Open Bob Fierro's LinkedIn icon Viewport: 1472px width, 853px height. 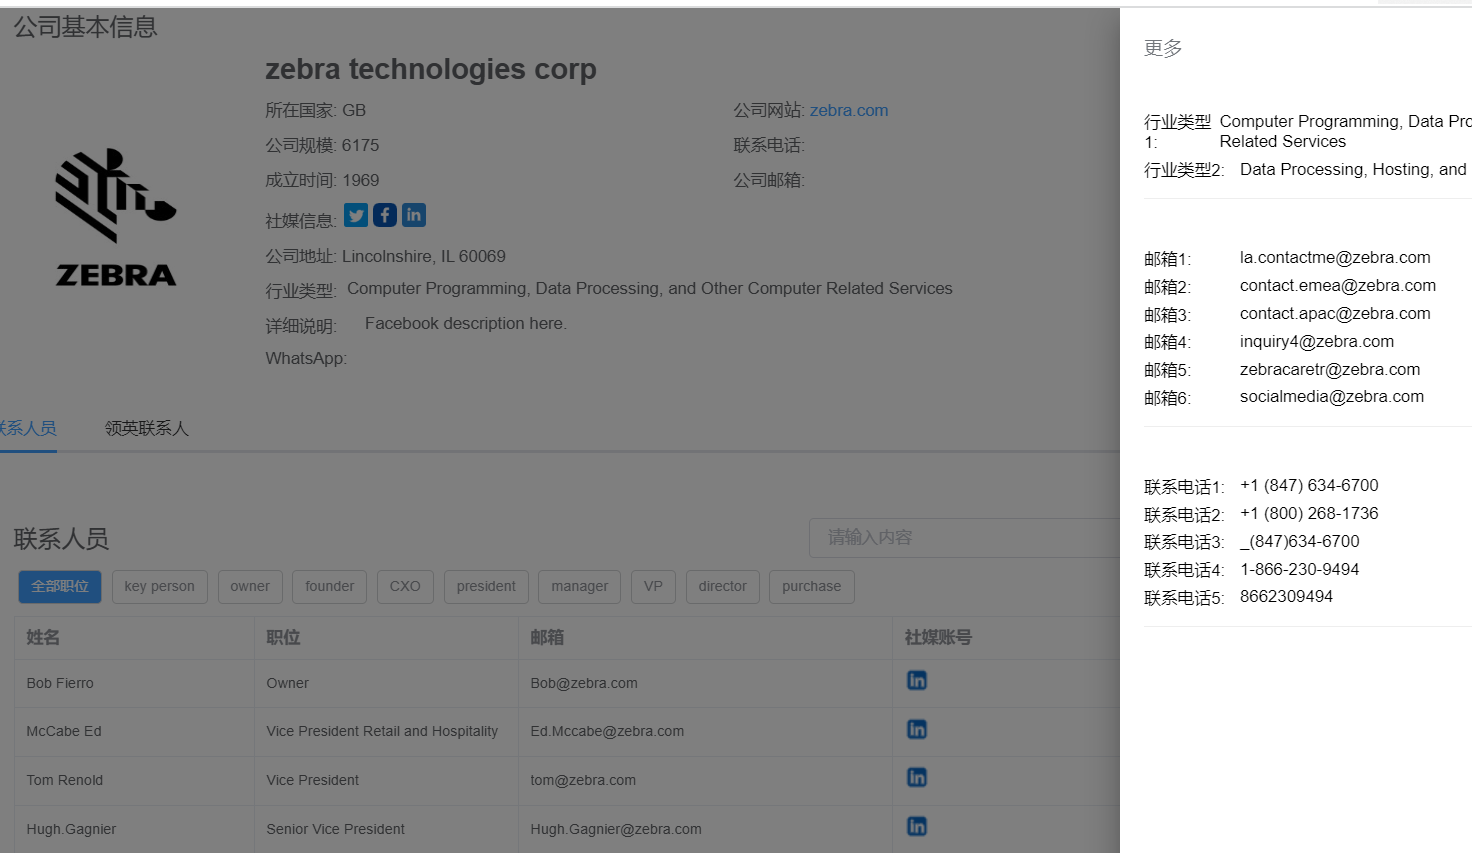point(917,680)
